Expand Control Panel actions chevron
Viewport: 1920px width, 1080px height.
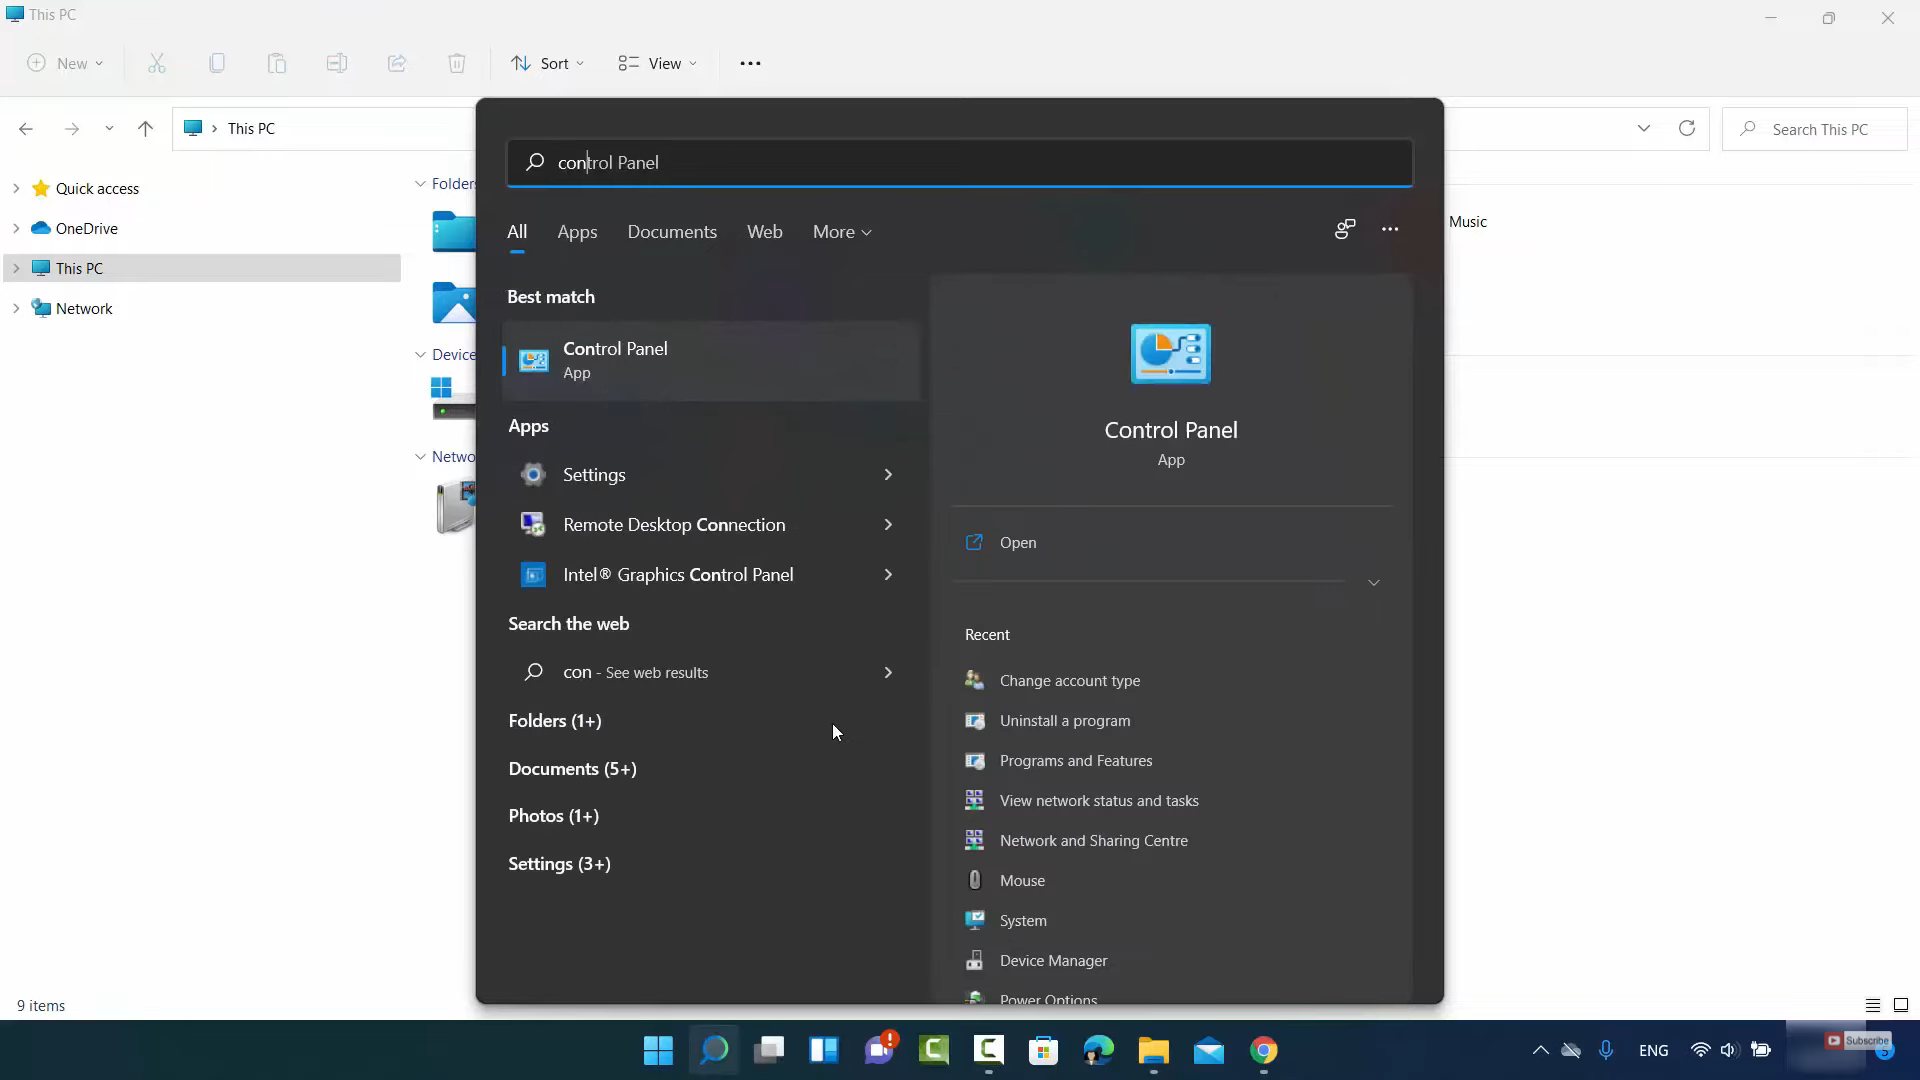(1373, 583)
